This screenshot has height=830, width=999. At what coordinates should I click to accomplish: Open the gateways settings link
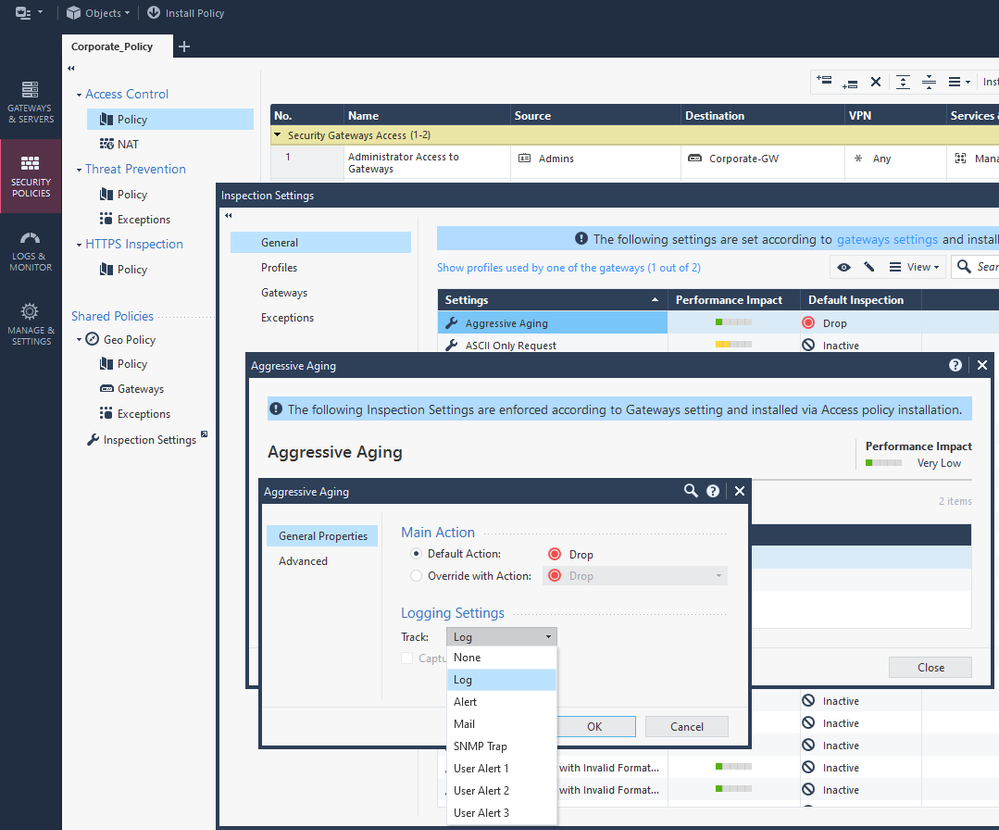887,239
